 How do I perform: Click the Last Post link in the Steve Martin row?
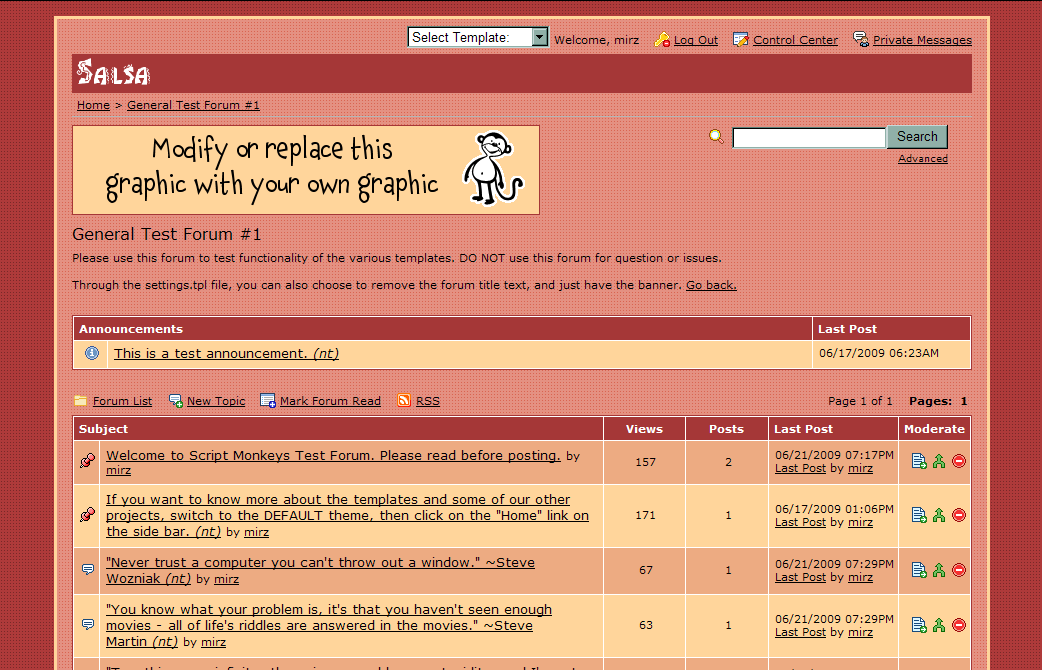pos(800,632)
